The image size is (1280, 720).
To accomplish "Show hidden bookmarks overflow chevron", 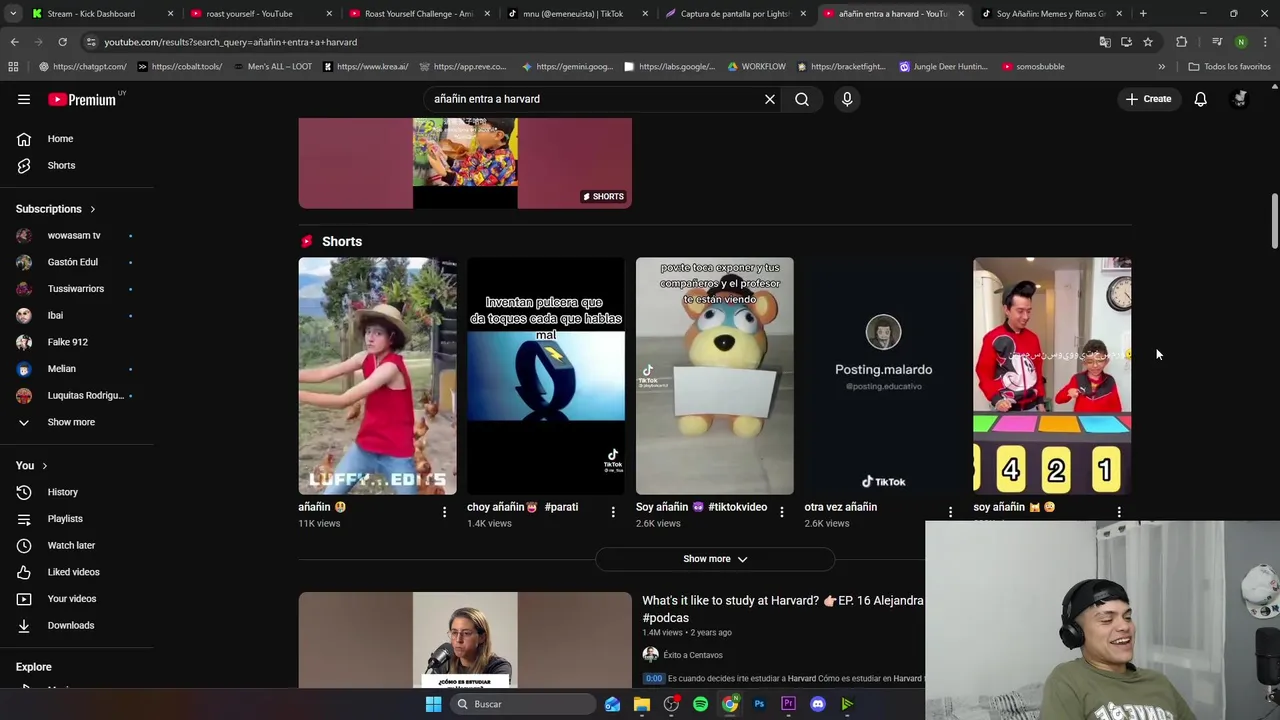I will tap(1161, 67).
